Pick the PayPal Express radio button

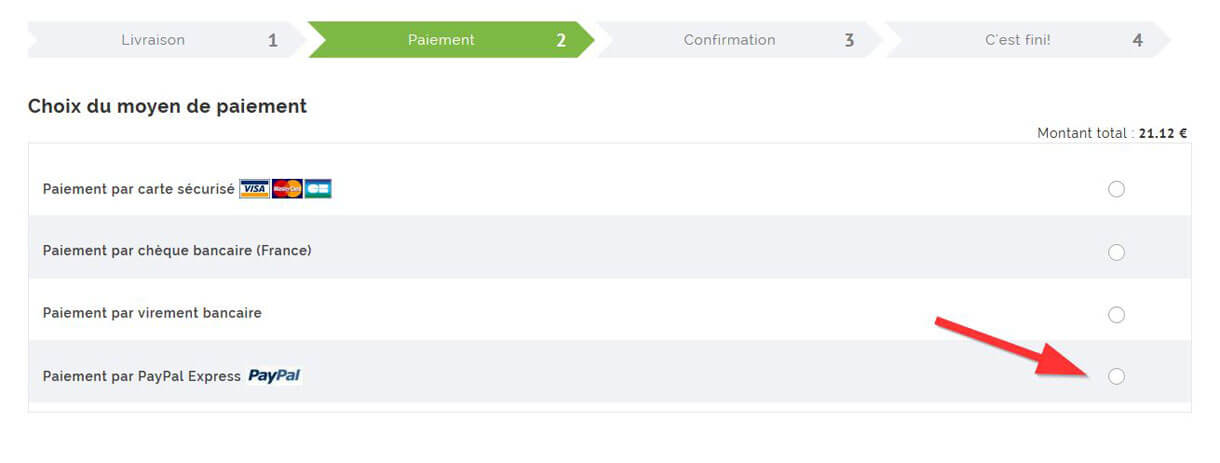pos(1116,376)
